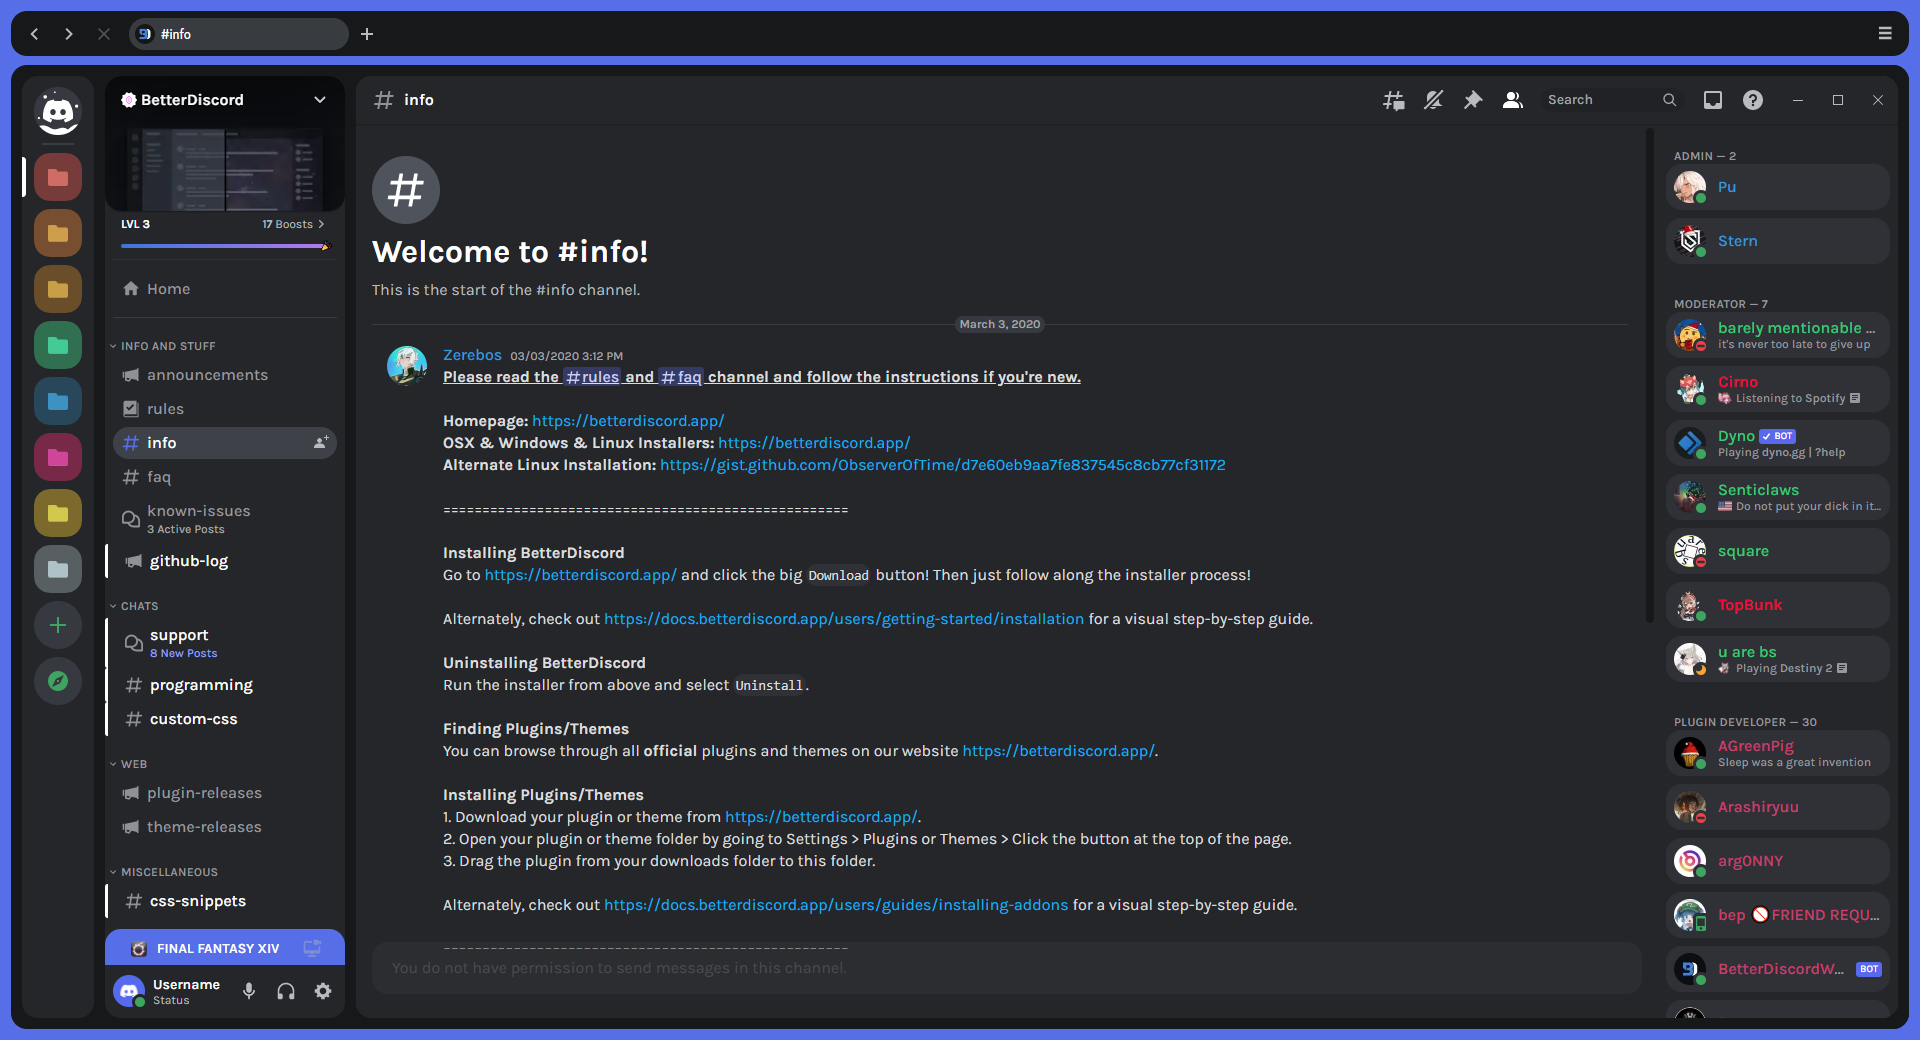Viewport: 1920px width, 1040px height.
Task: Open the theme-releases channel
Action: pyautogui.click(x=225, y=827)
